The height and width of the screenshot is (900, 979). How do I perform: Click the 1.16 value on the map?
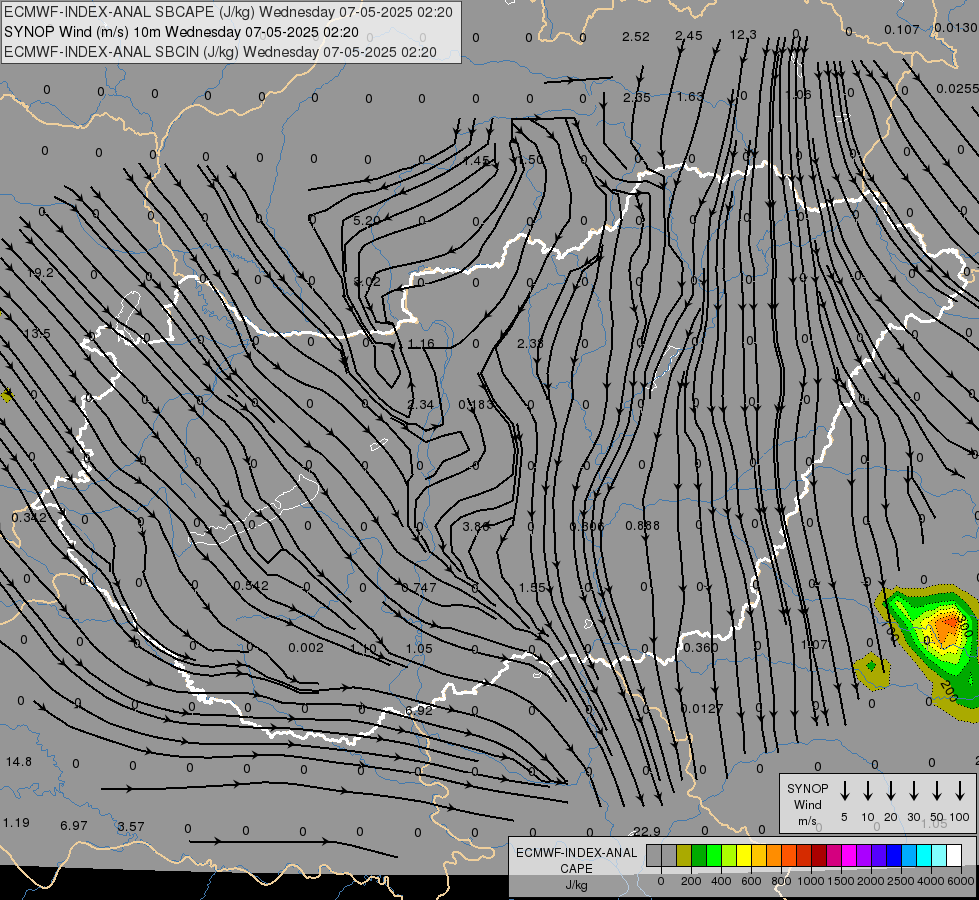click(421, 344)
